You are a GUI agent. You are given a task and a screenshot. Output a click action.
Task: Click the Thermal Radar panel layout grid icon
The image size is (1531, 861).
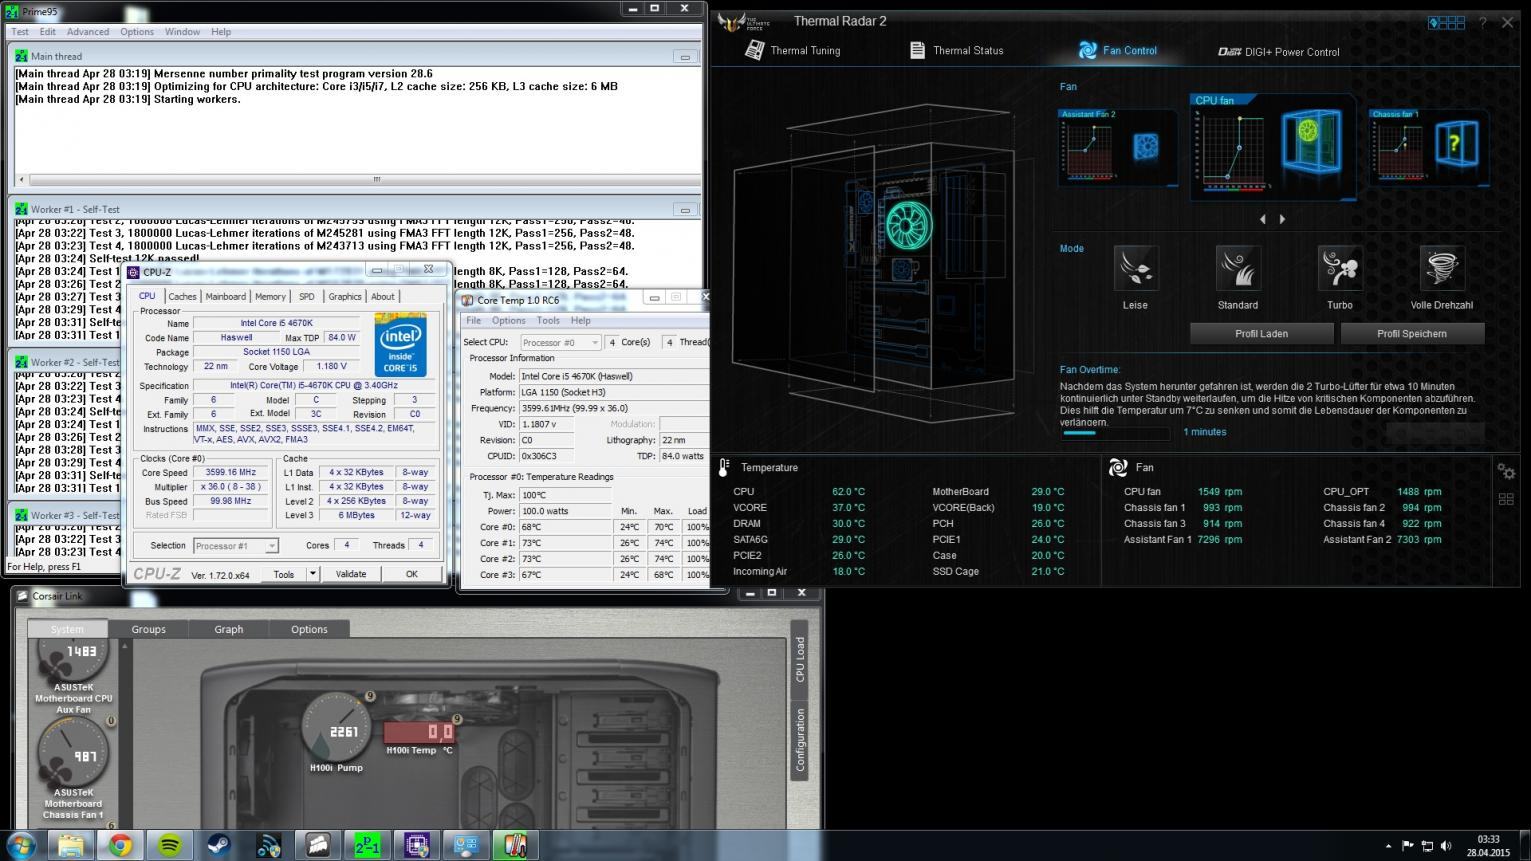(1446, 22)
